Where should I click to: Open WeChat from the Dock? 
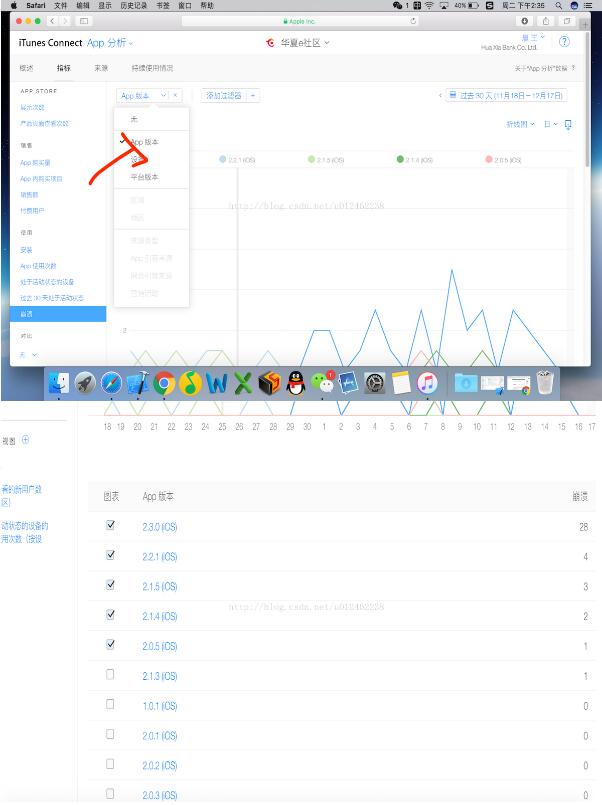322,383
